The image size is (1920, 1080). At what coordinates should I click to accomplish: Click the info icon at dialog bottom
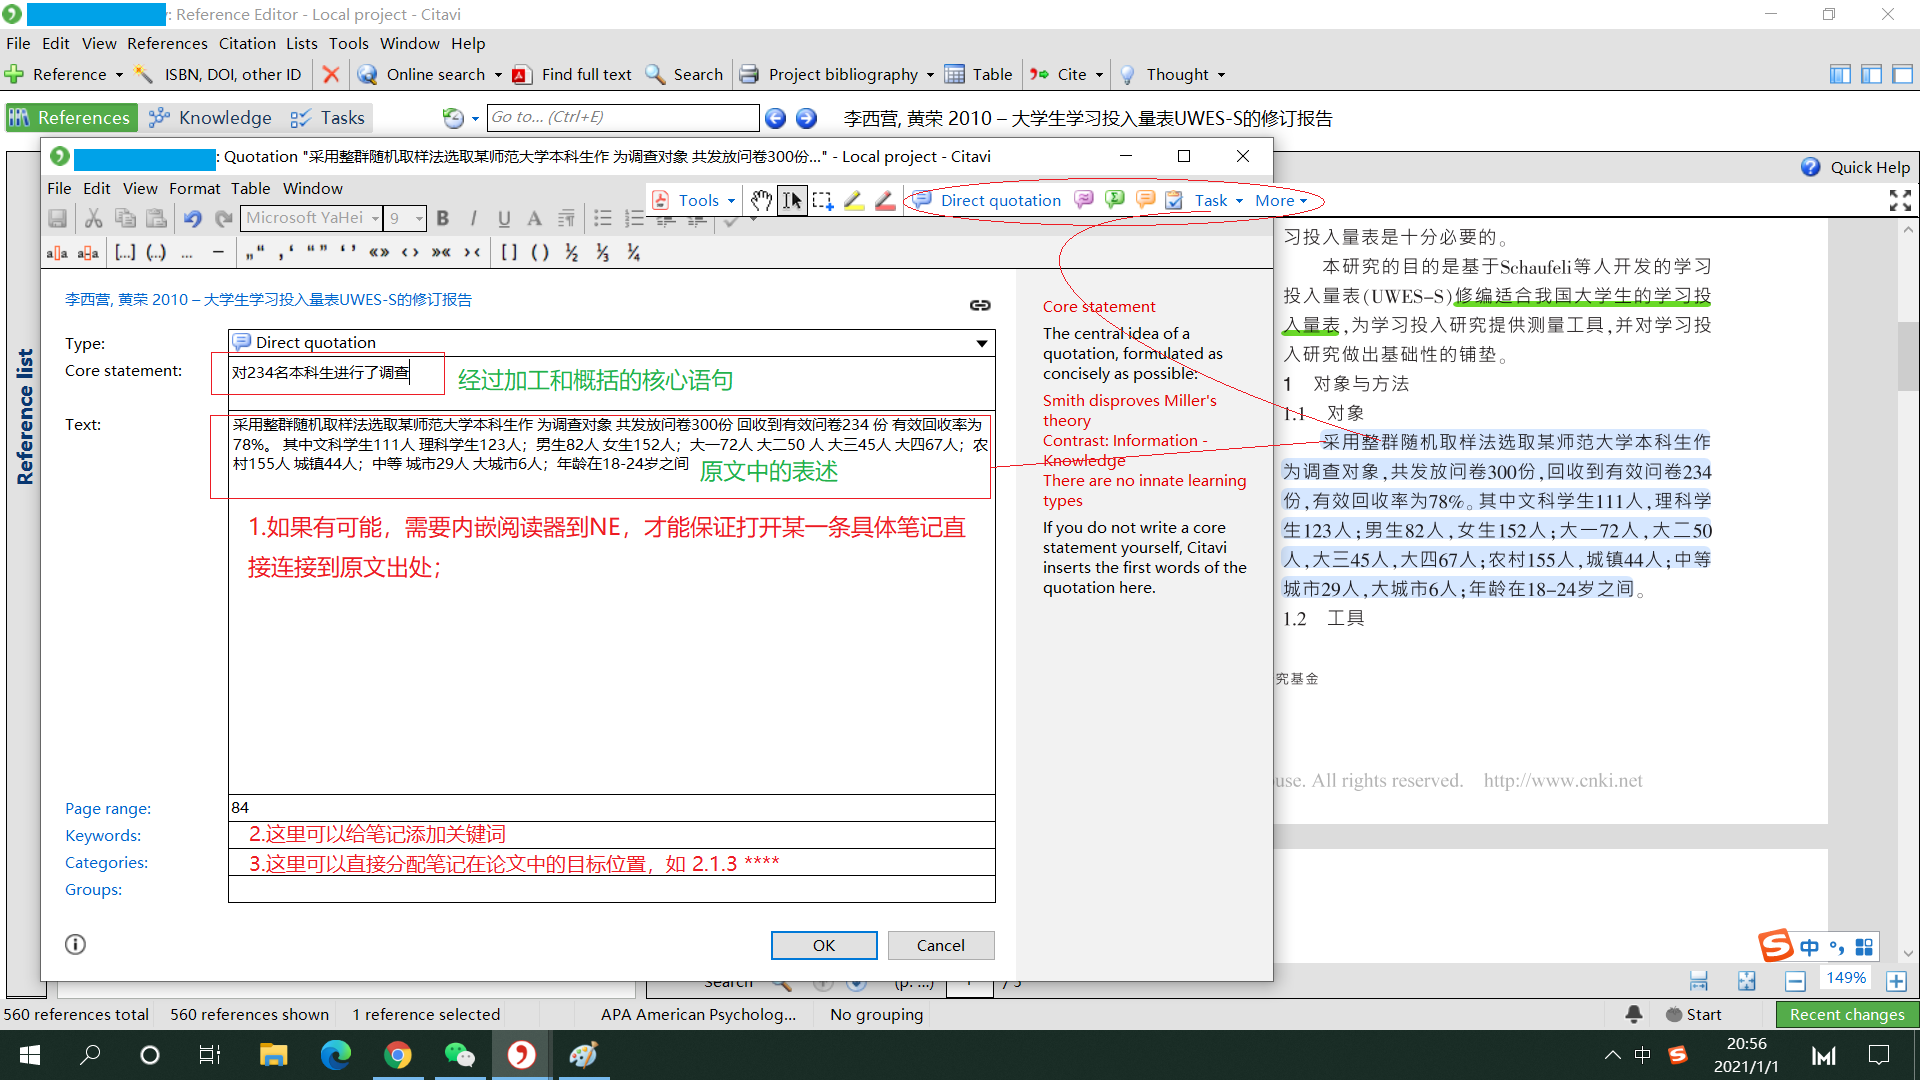point(75,944)
